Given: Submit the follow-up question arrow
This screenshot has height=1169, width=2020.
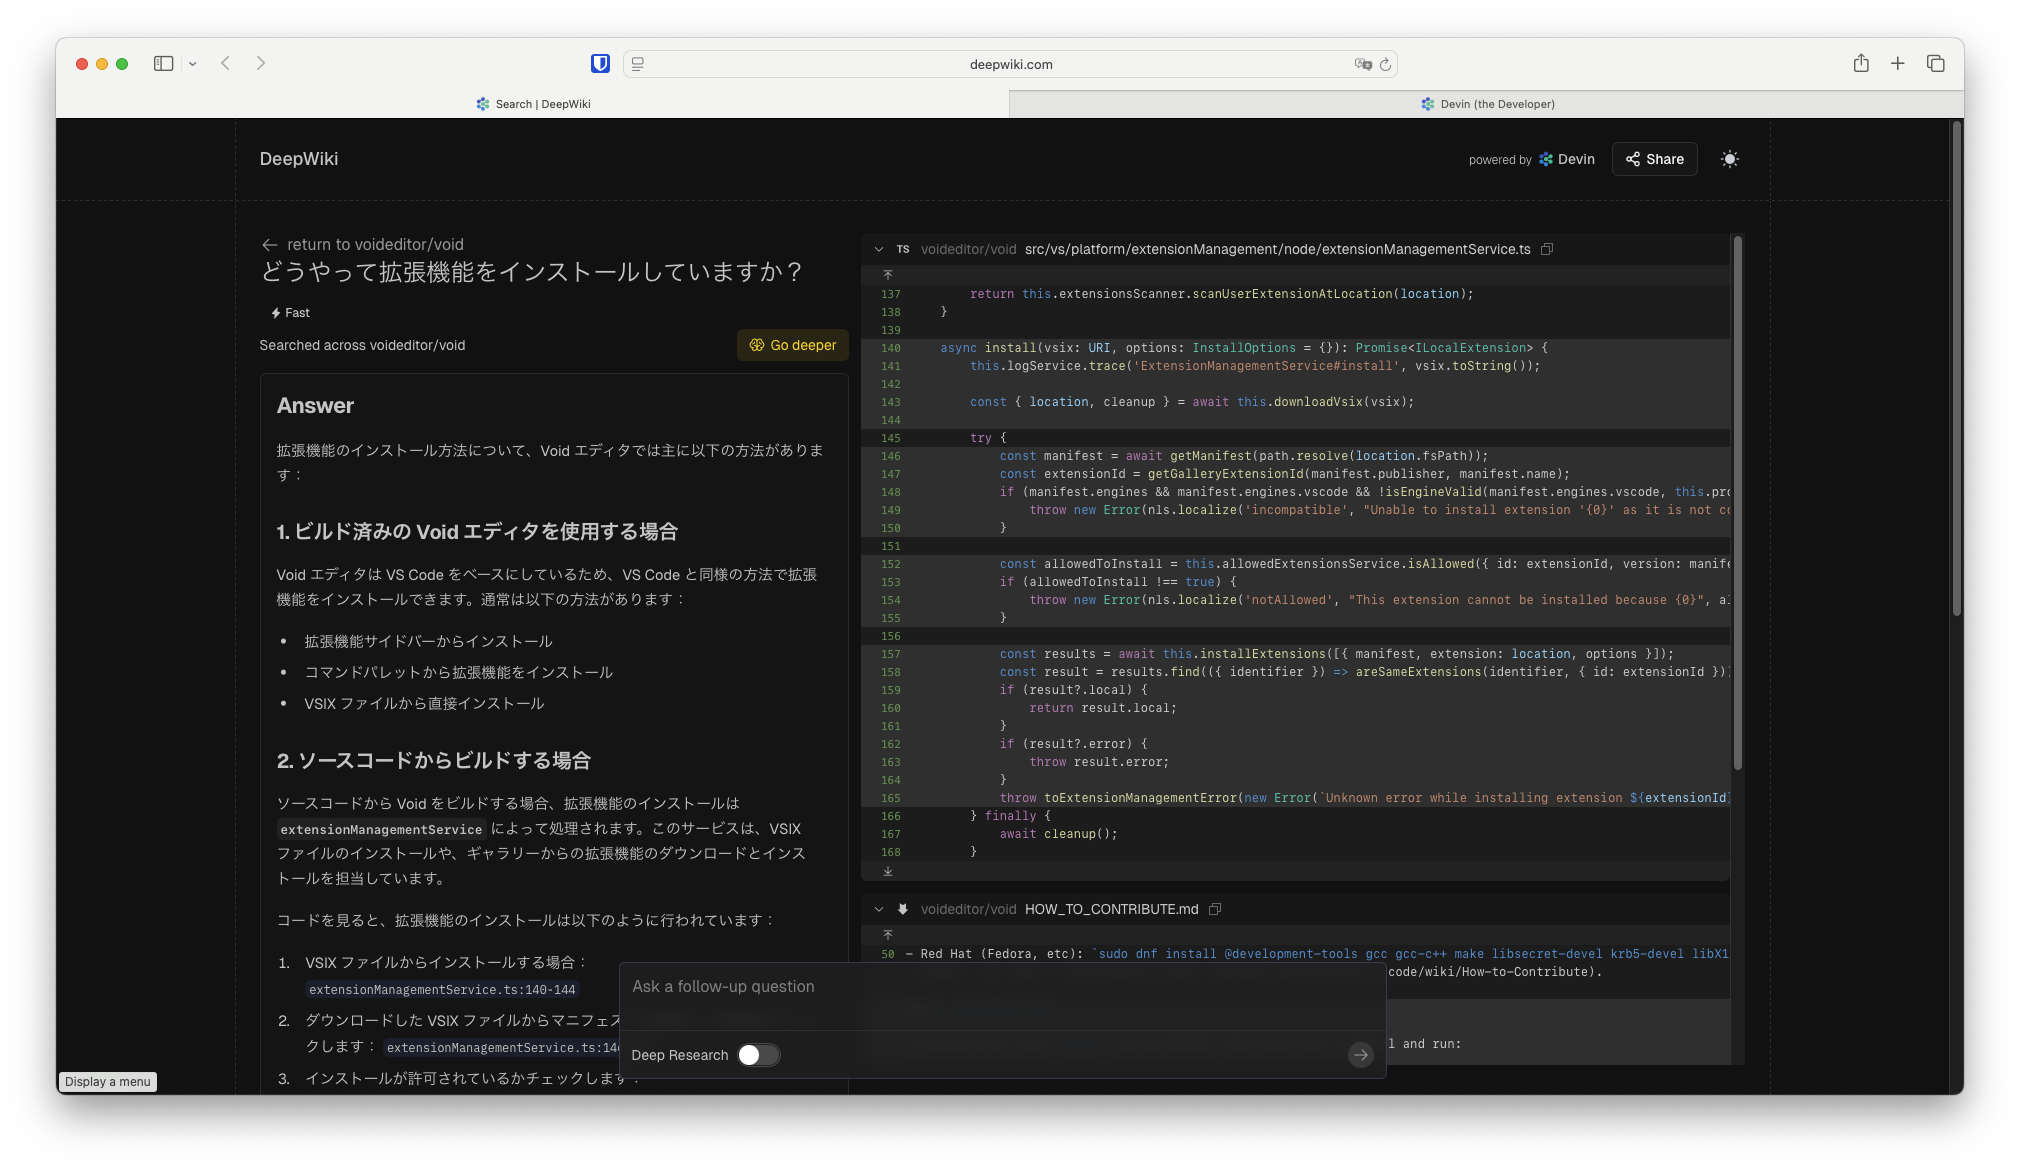Looking at the screenshot, I should coord(1360,1055).
